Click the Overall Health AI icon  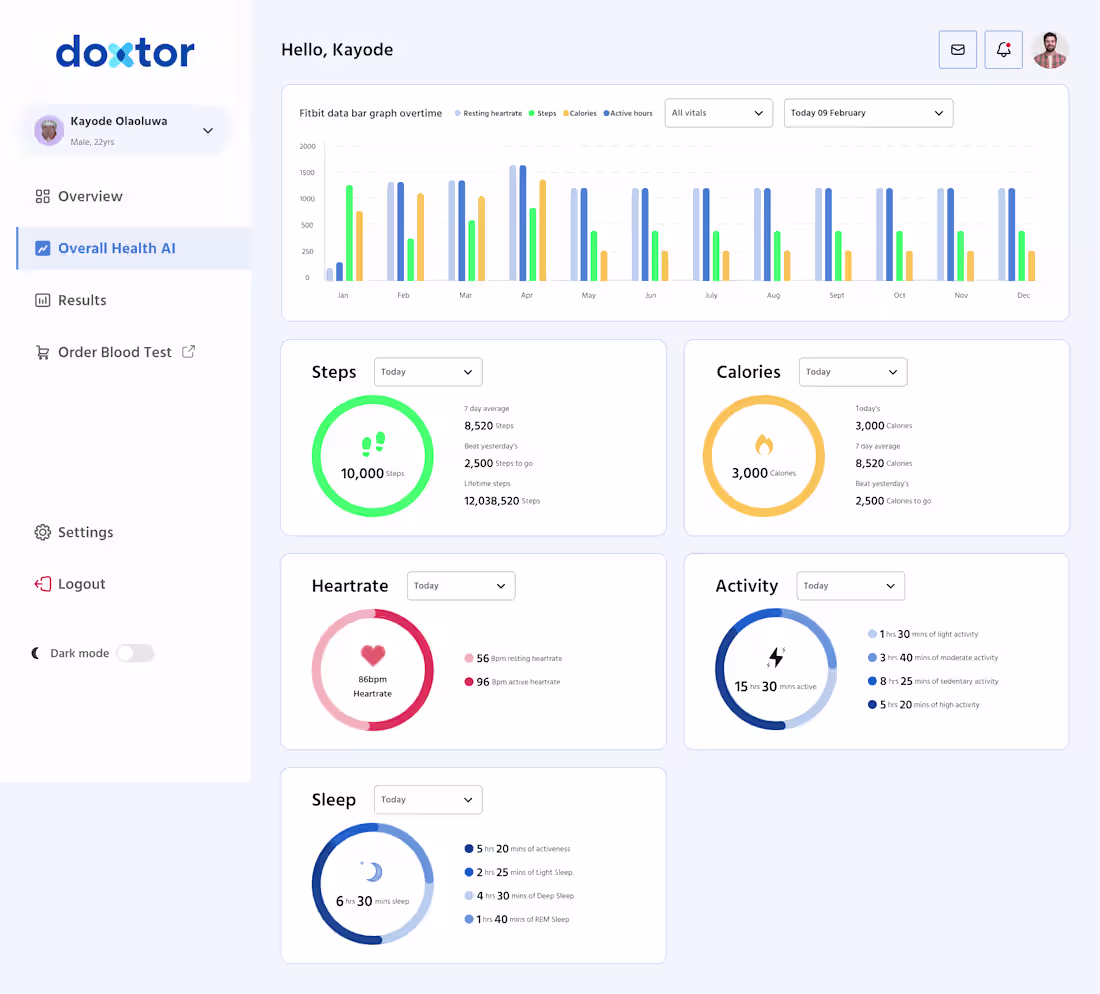pyautogui.click(x=41, y=247)
